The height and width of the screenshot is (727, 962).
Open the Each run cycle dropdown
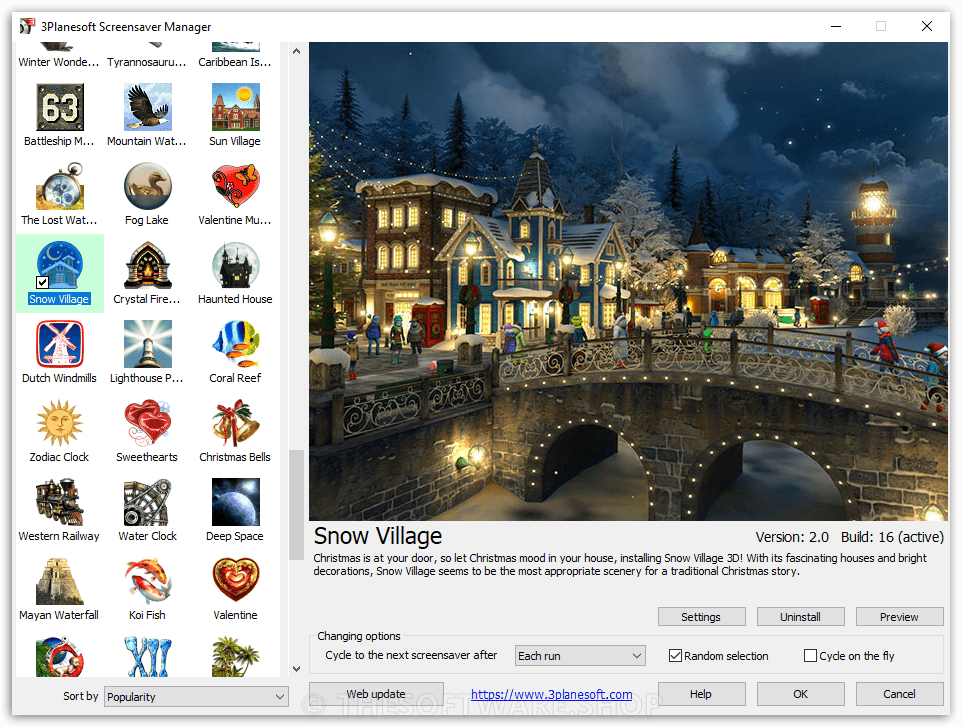tap(580, 656)
